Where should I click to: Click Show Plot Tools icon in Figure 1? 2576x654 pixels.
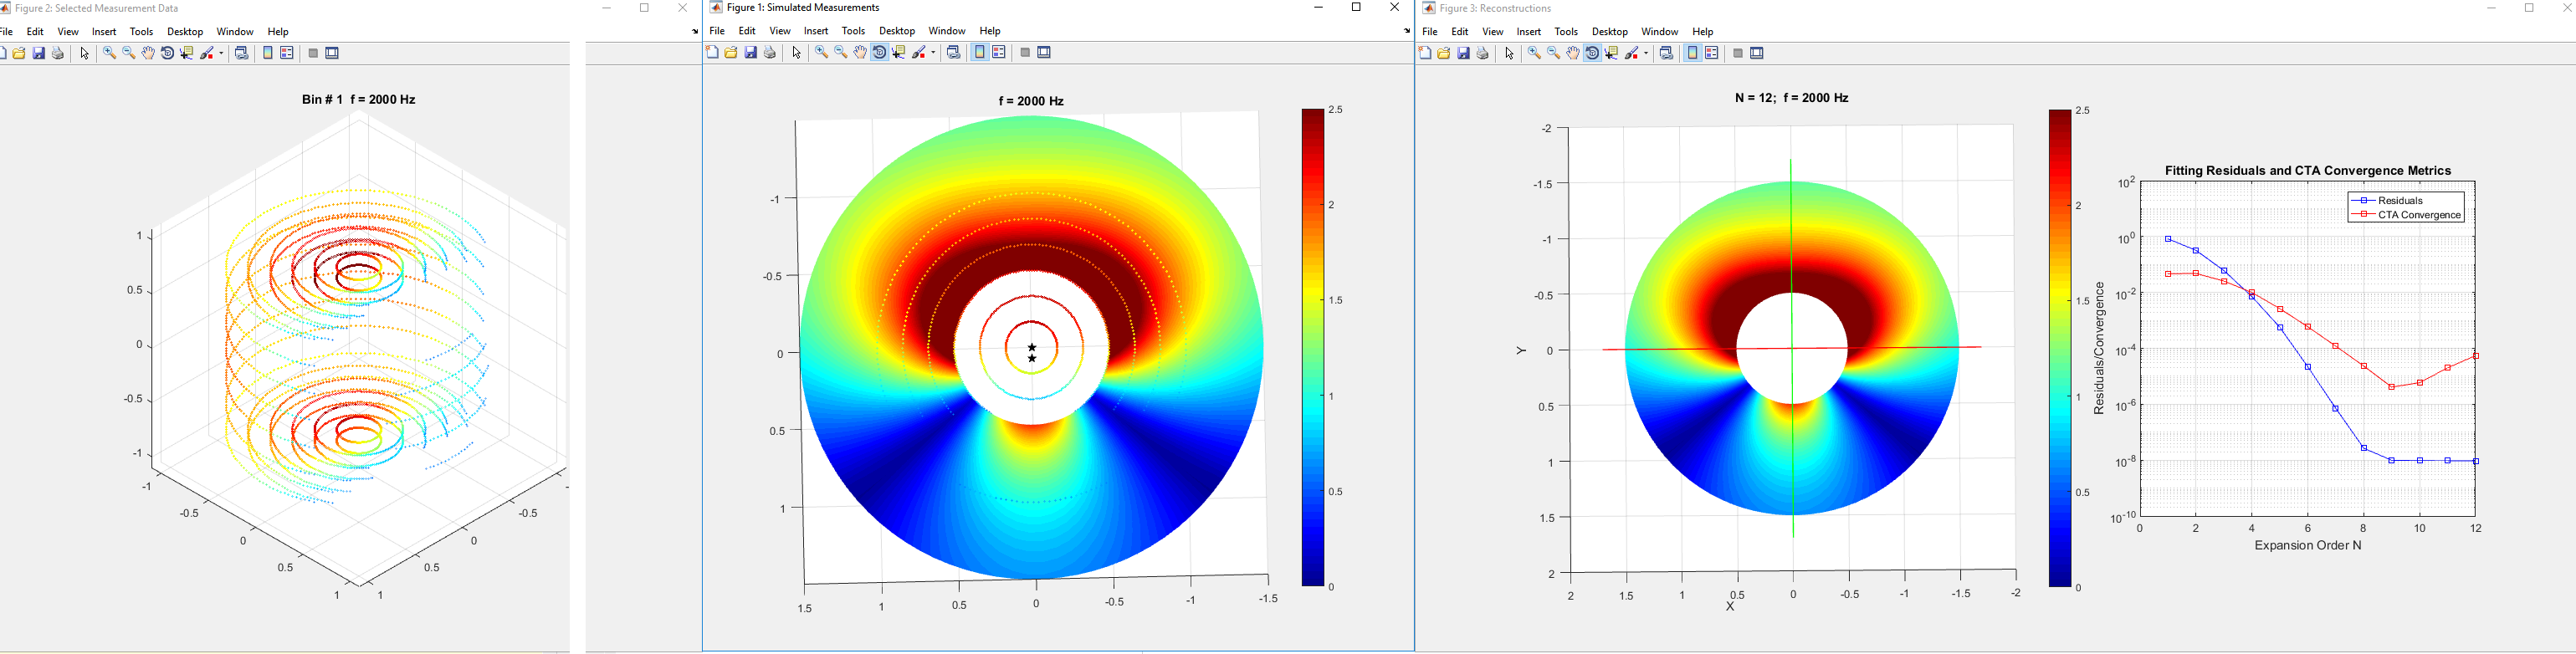point(1045,52)
